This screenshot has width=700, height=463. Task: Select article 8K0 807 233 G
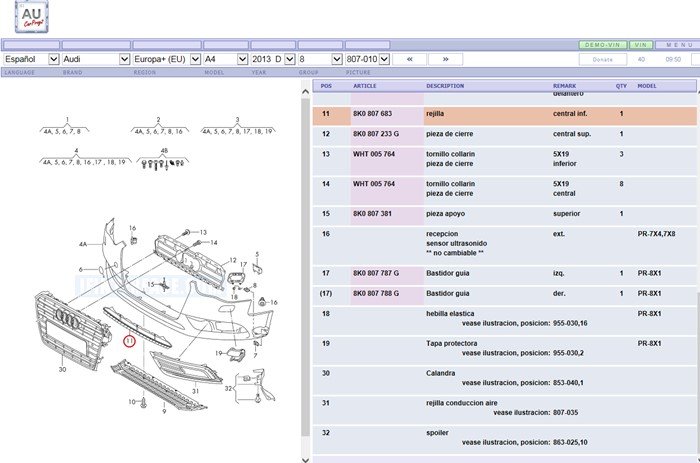(376, 134)
